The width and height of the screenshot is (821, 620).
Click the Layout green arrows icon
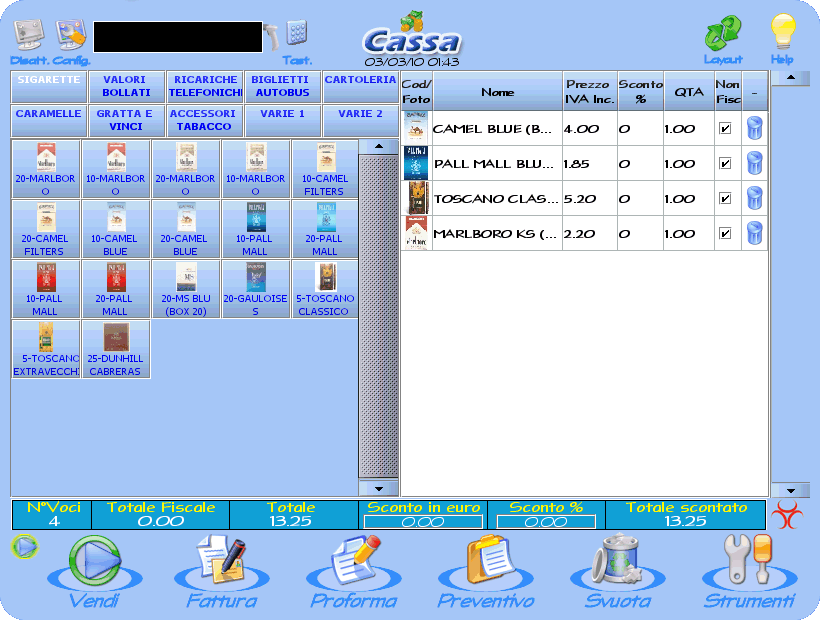coord(723,32)
